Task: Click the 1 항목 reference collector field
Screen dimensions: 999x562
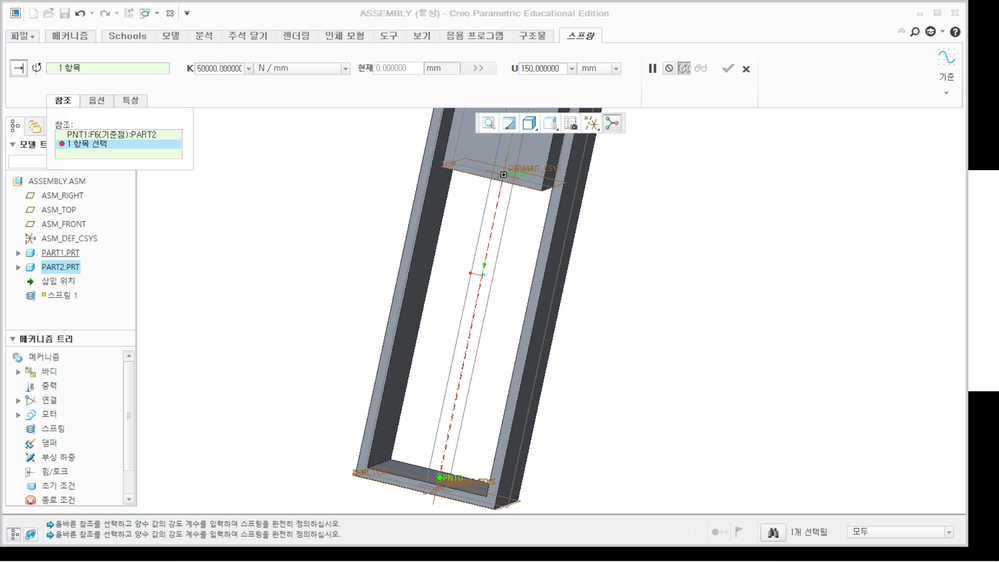Action: pos(108,68)
